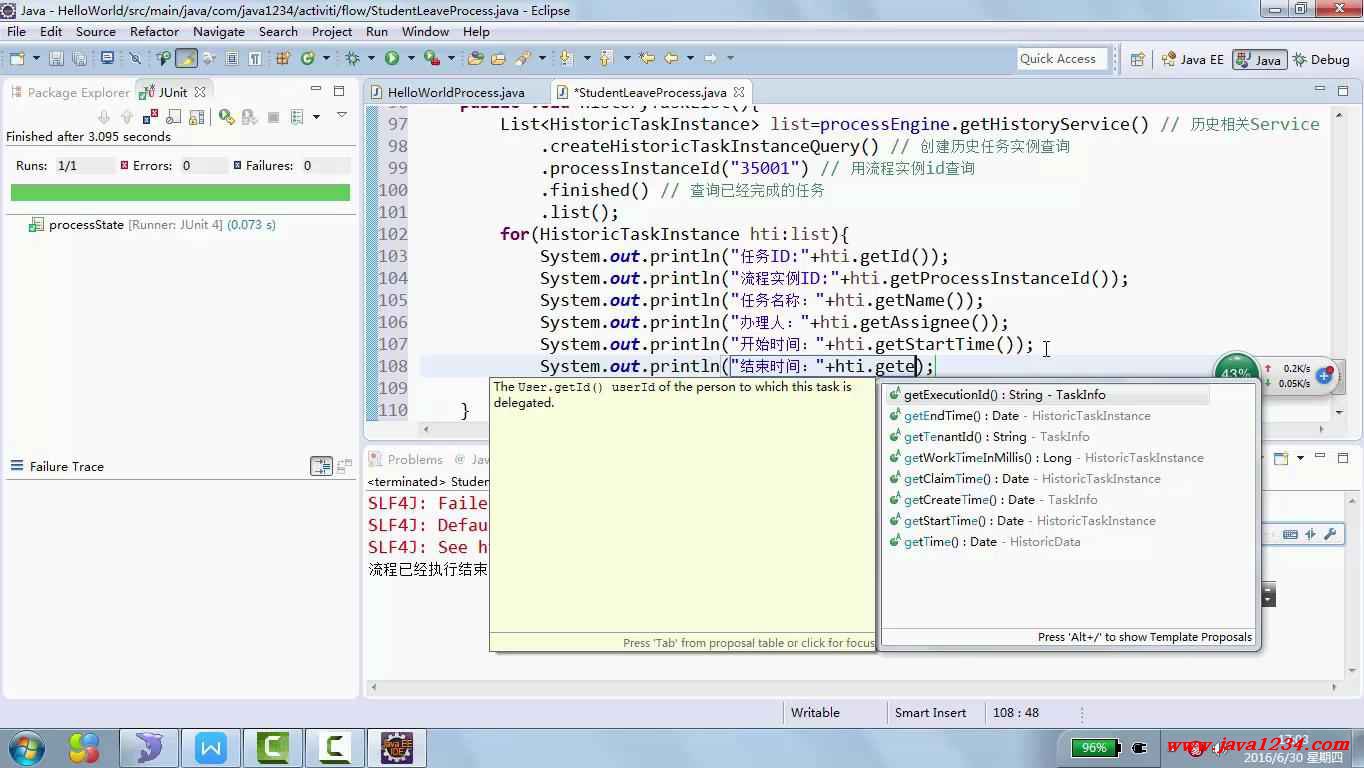Close the StudentLeaveProcess.java editor tab
1364x768 pixels.
pos(739,92)
